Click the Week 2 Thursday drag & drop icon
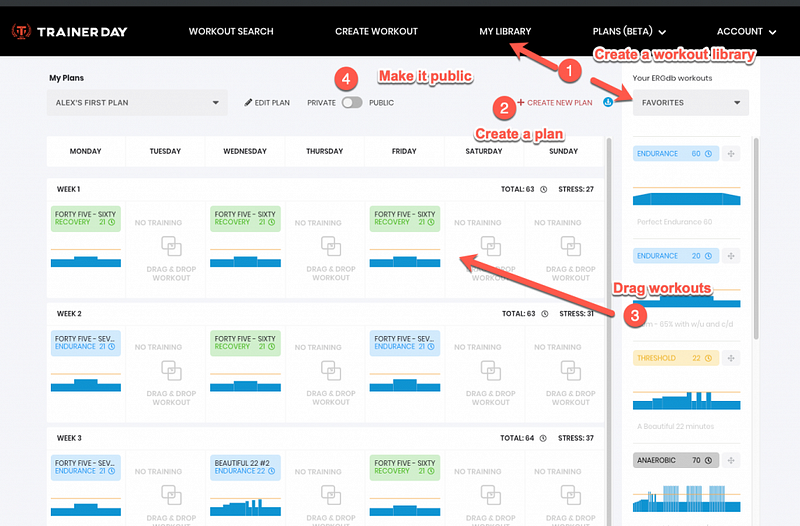Screen dimensions: 800x526 [x=331, y=370]
